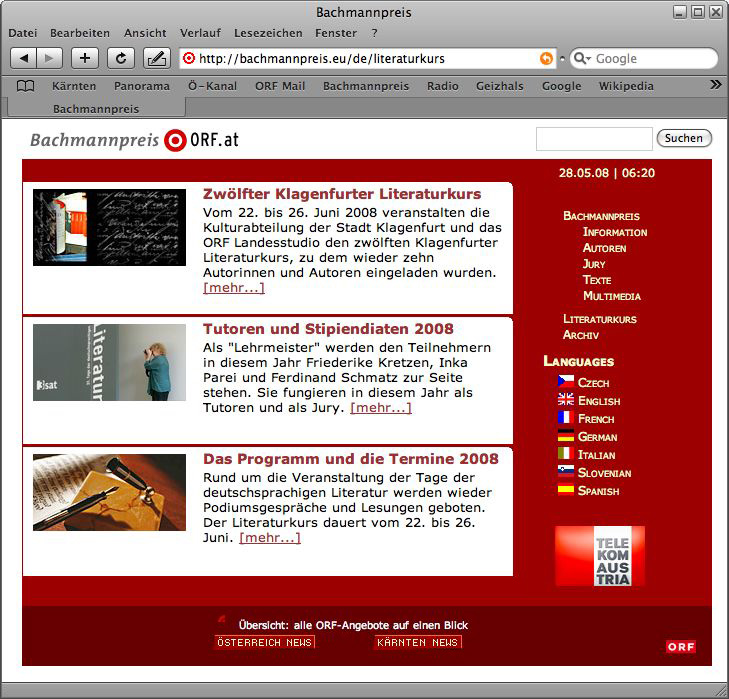Open the Radio bookmark

tap(443, 86)
